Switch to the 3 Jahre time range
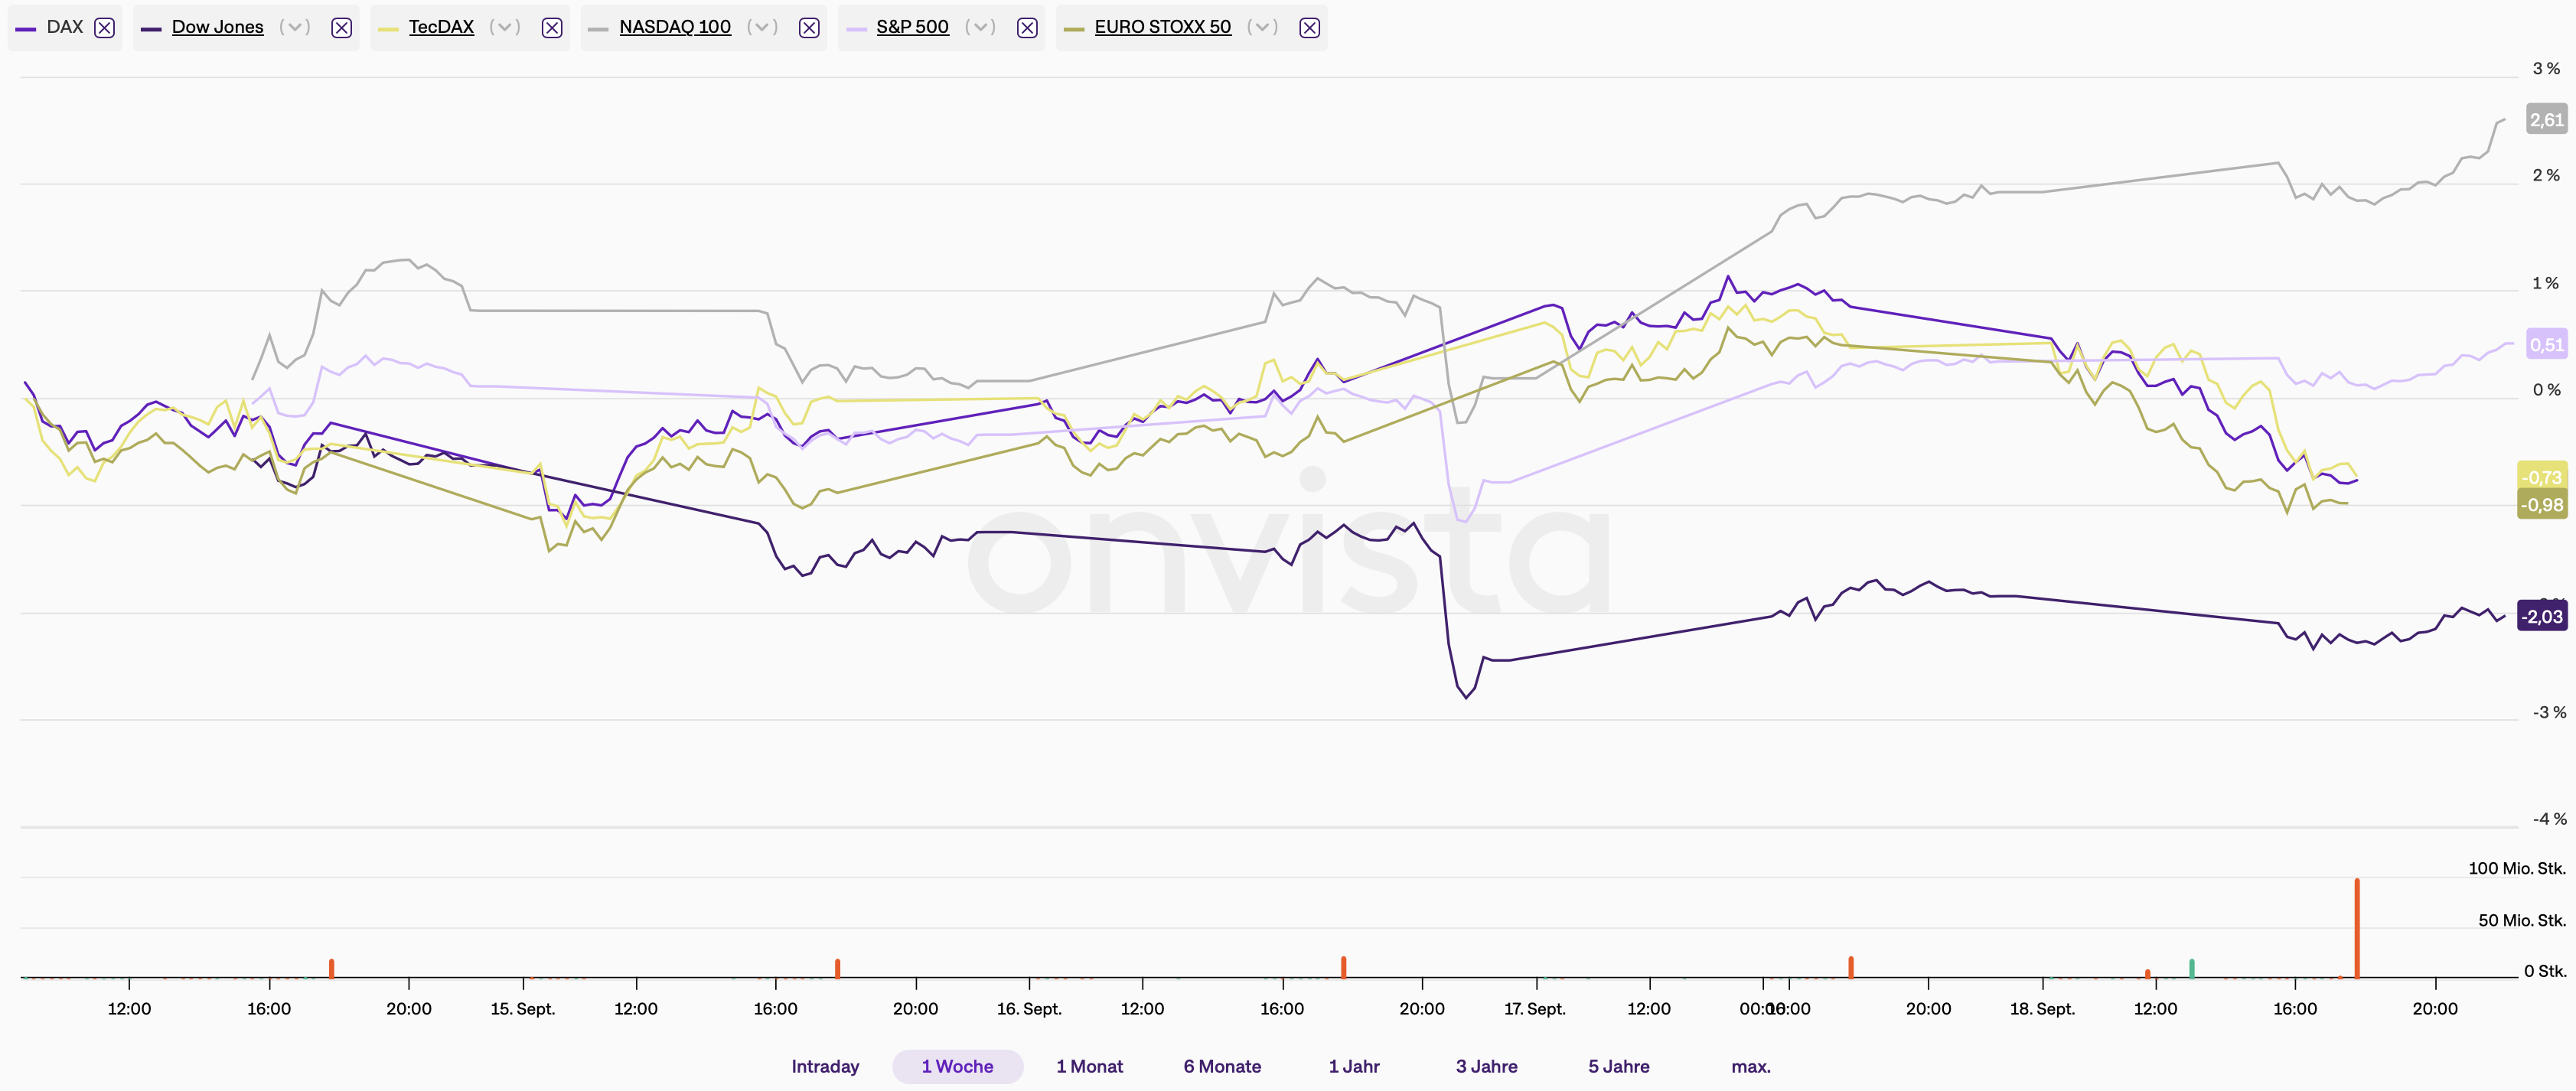Screen dimensions: 2576x1091 [1486, 1066]
